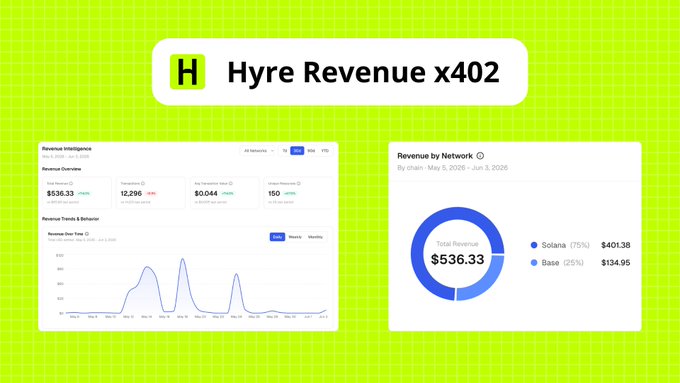Click the $536.33 total inside donut chart
This screenshot has height=383, width=680.
point(457,259)
